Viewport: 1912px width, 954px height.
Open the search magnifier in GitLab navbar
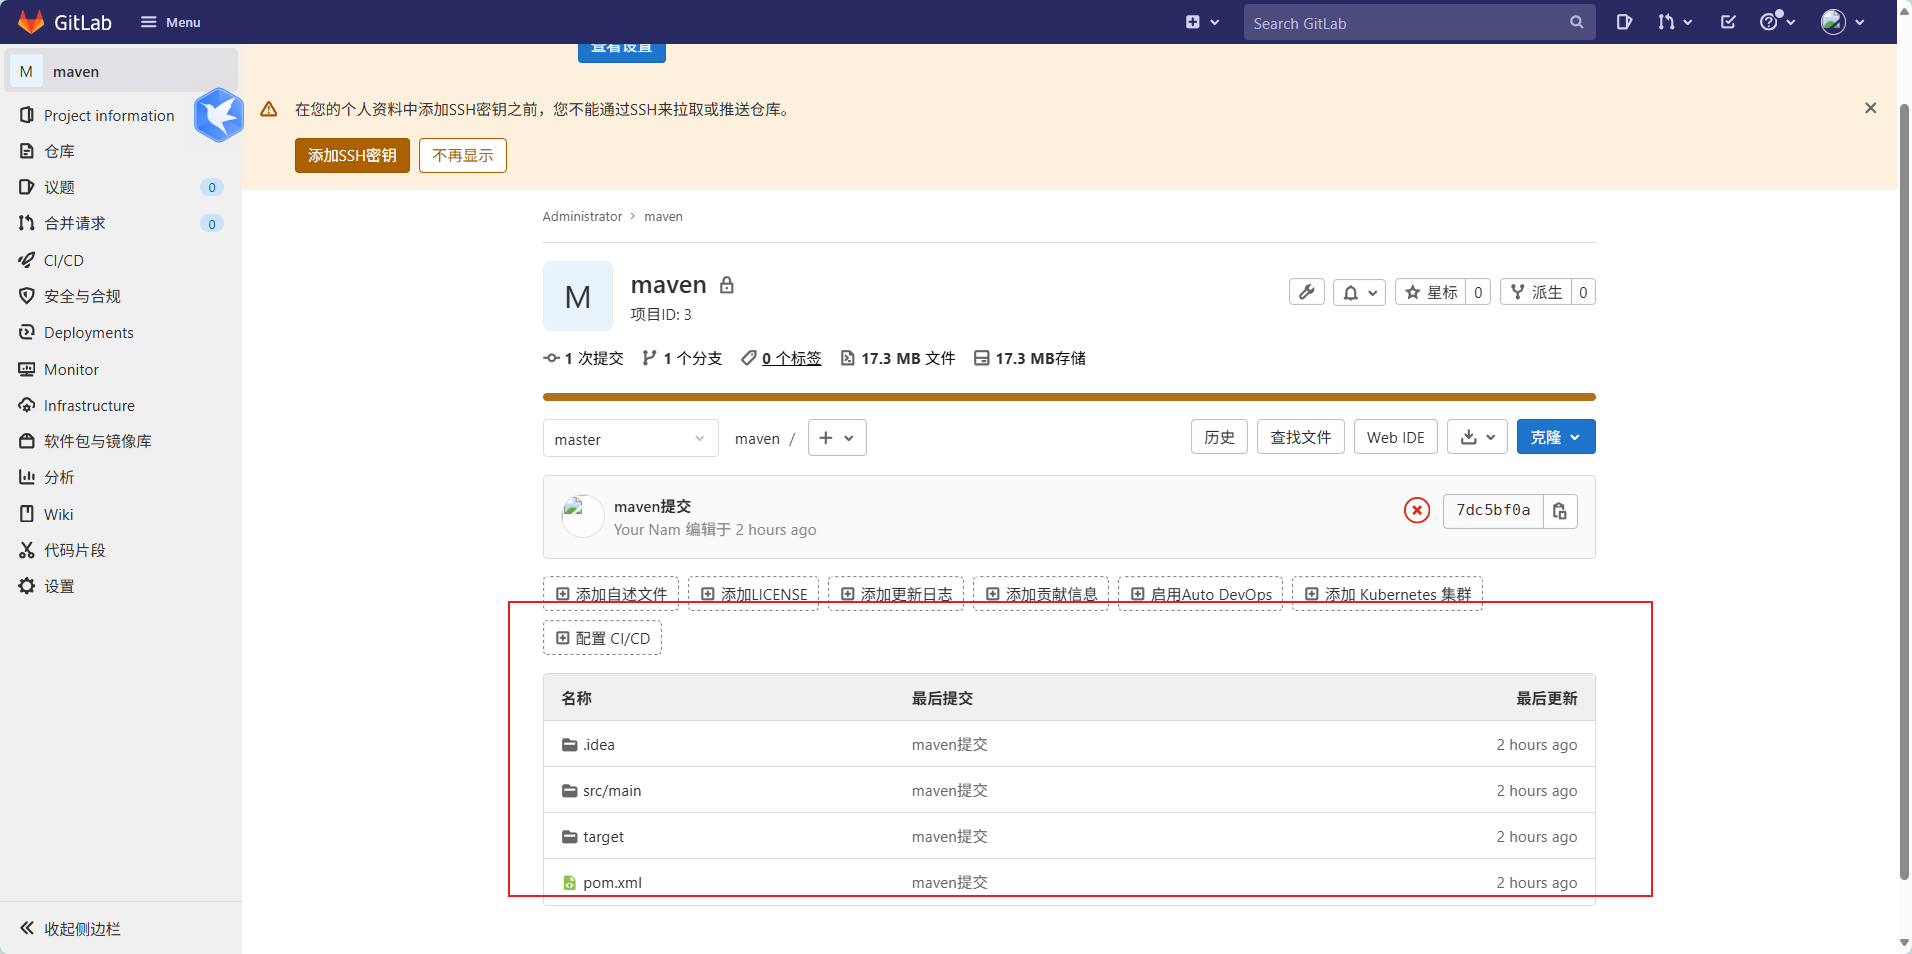click(x=1577, y=21)
